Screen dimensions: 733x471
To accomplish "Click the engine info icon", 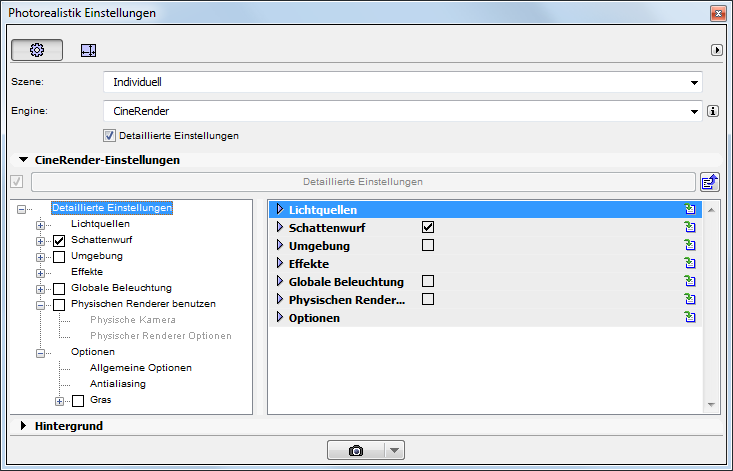I will coord(712,111).
